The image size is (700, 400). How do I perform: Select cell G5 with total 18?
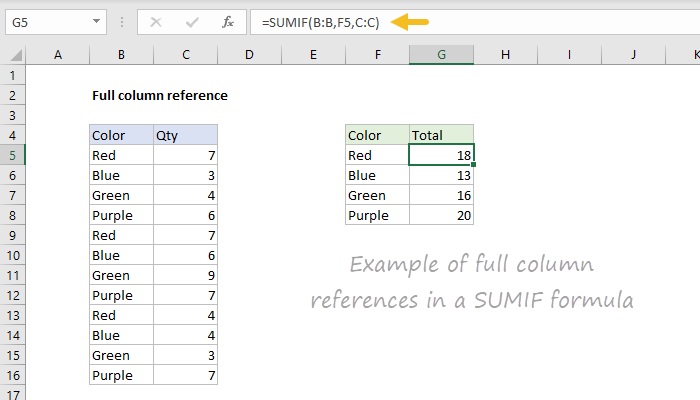441,155
